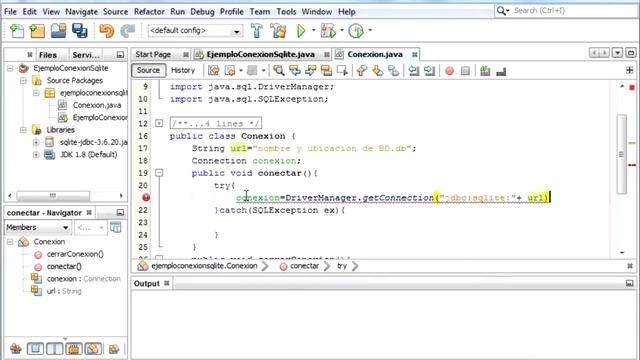Click the Build Project hammer icon

[x=257, y=31]
